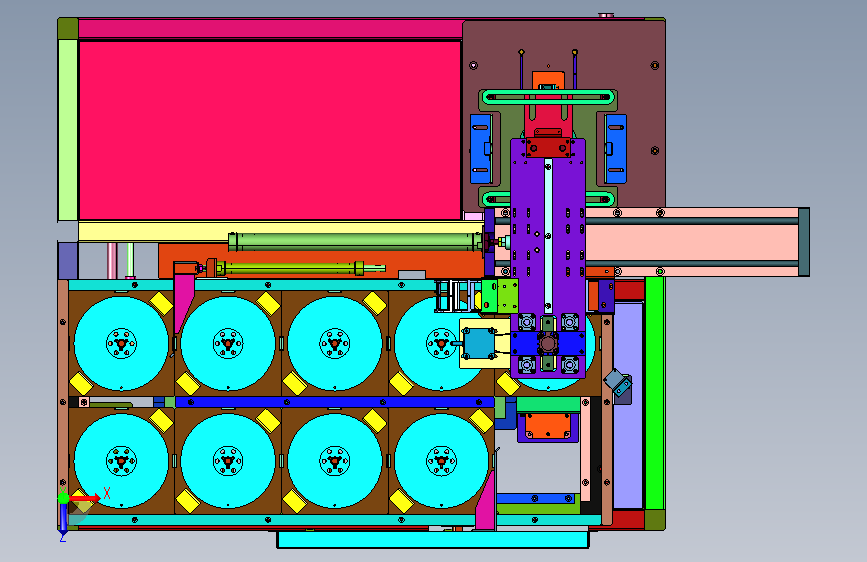
Task: Select the large magenta rectangular cover panel
Action: (x=270, y=130)
